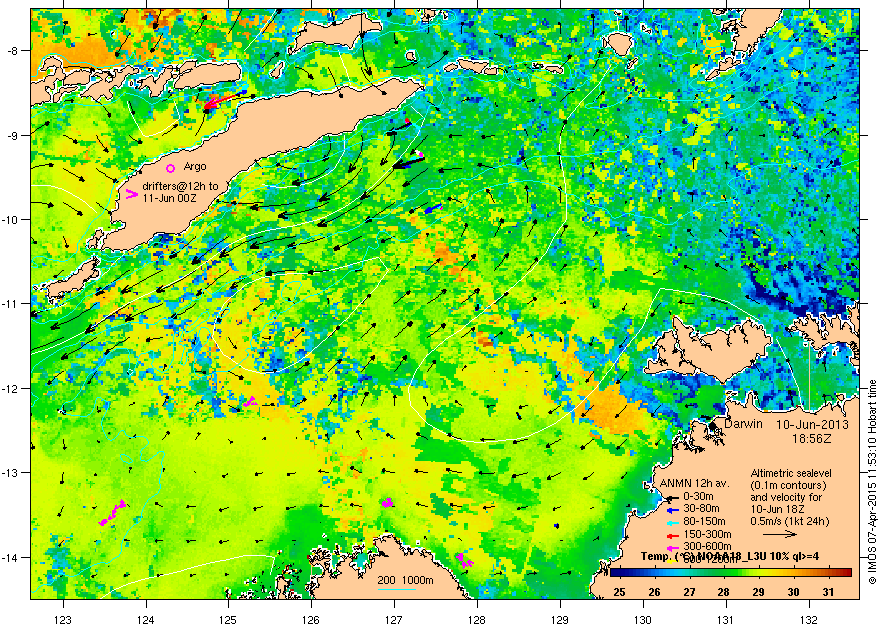Click the '80-150m' legend label

(x=704, y=522)
